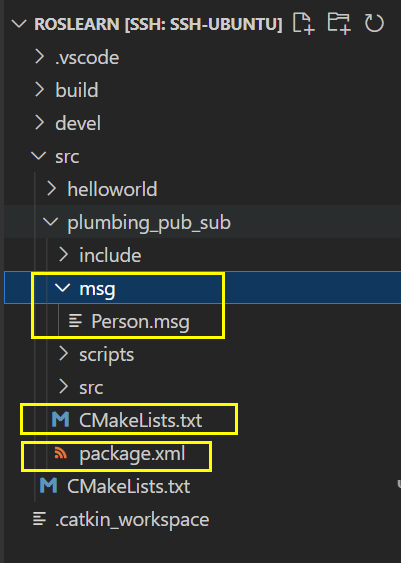Open CMakeLists.txt inside plumbing_pub_sub

pos(140,420)
